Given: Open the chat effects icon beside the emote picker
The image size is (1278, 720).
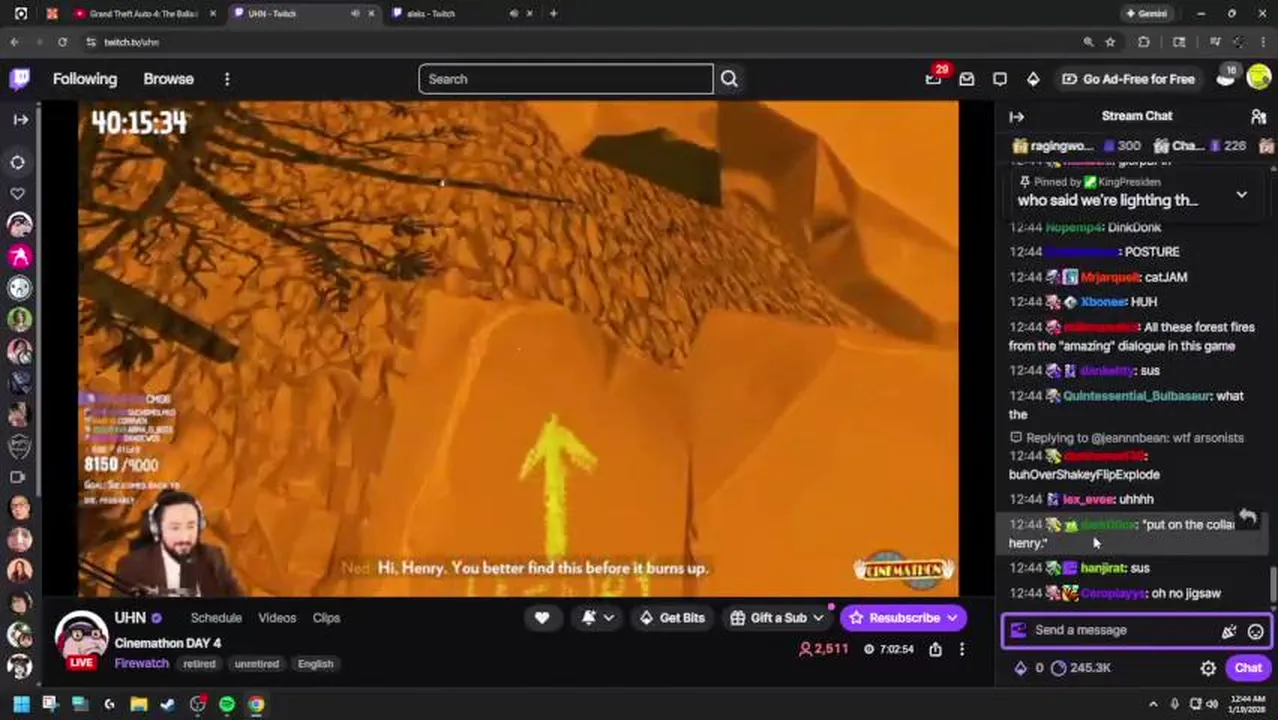Looking at the screenshot, I should coord(1229,631).
